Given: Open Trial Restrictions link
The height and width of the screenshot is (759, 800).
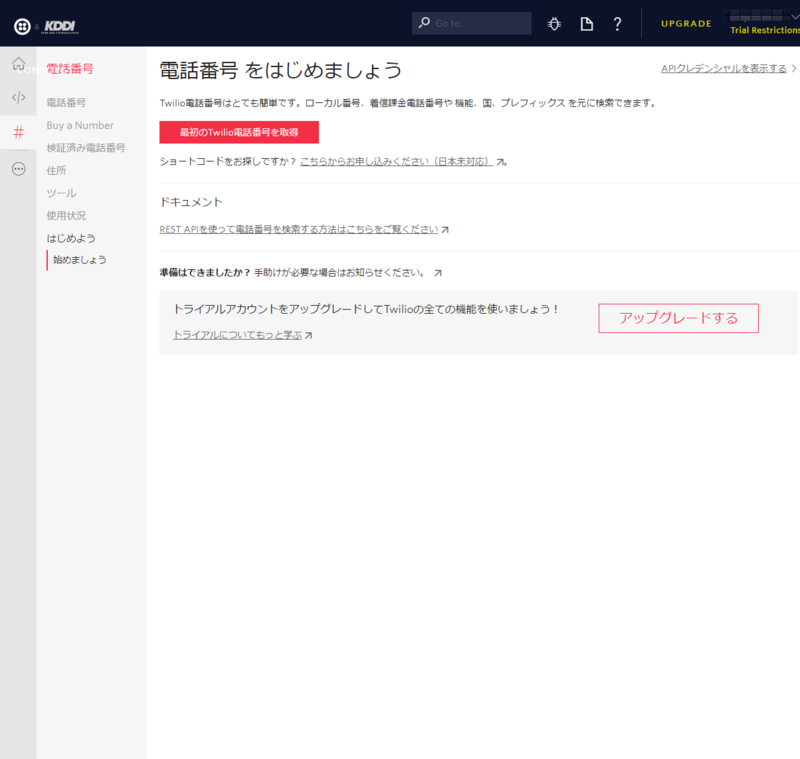Looking at the screenshot, I should pyautogui.click(x=765, y=30).
